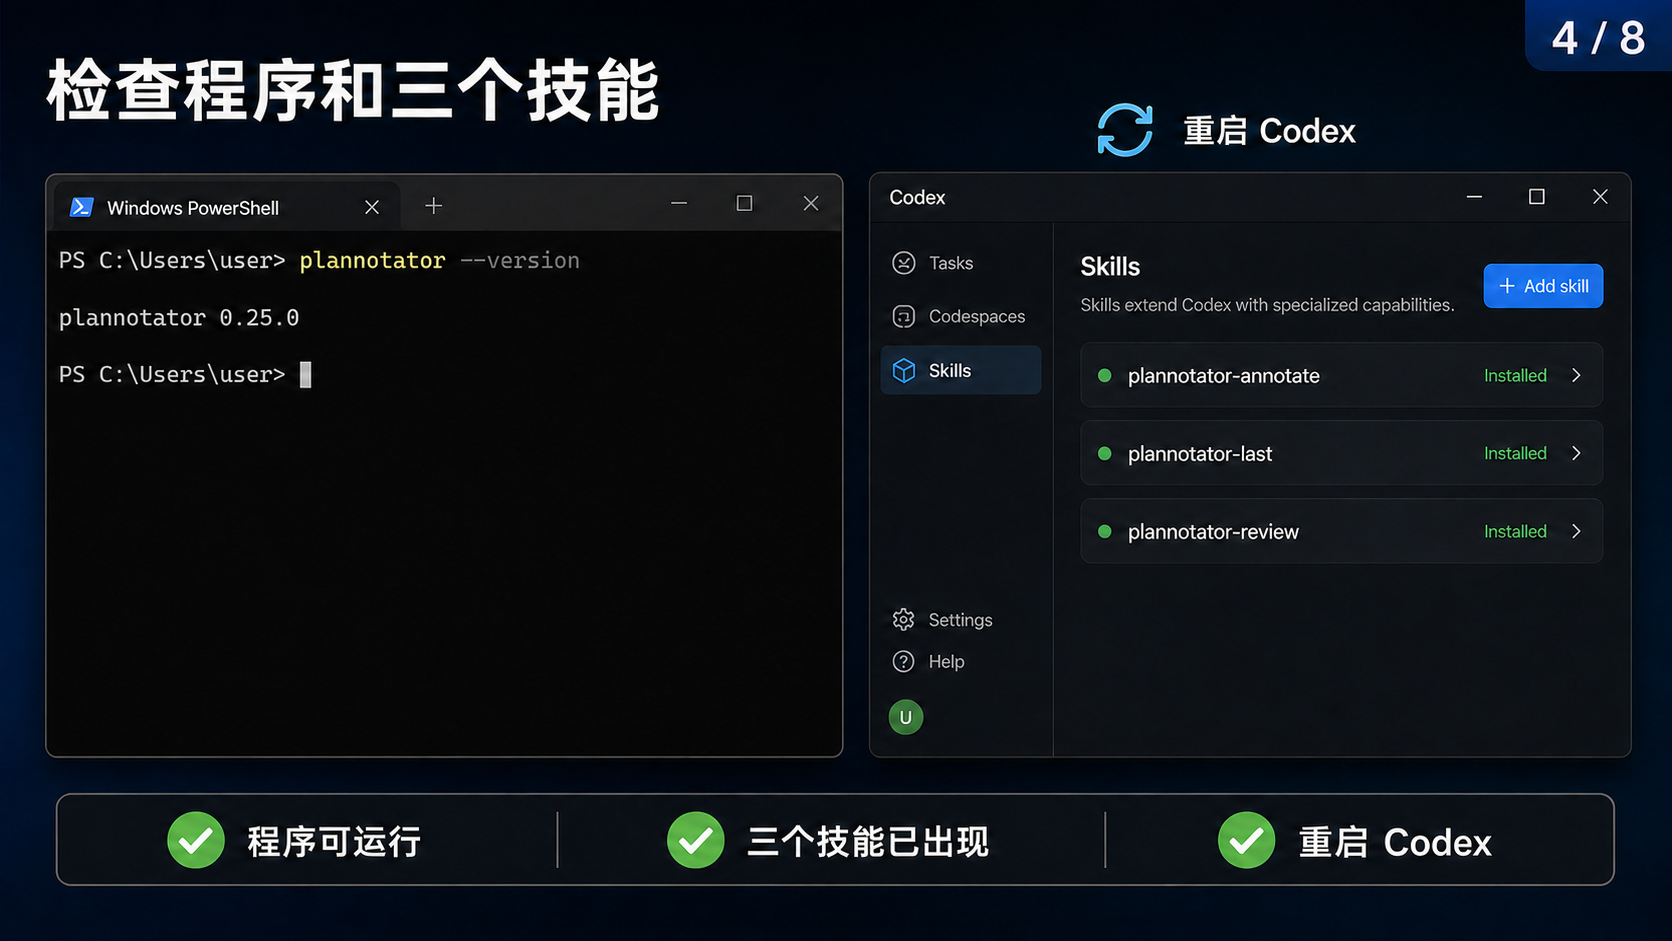The height and width of the screenshot is (941, 1672).
Task: Expand the plannotator-annotate skill chevron
Action: pyautogui.click(x=1576, y=375)
